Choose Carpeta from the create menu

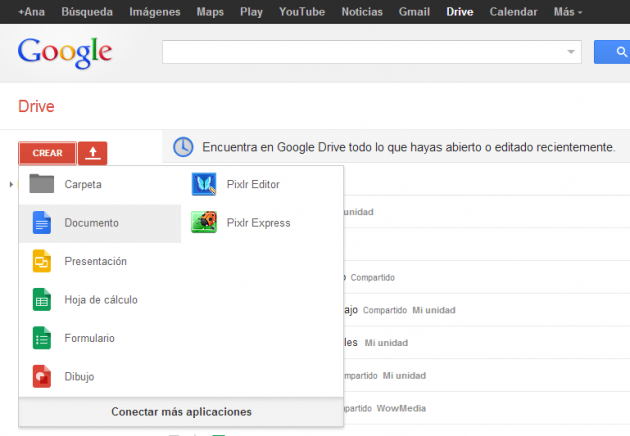tap(100, 184)
